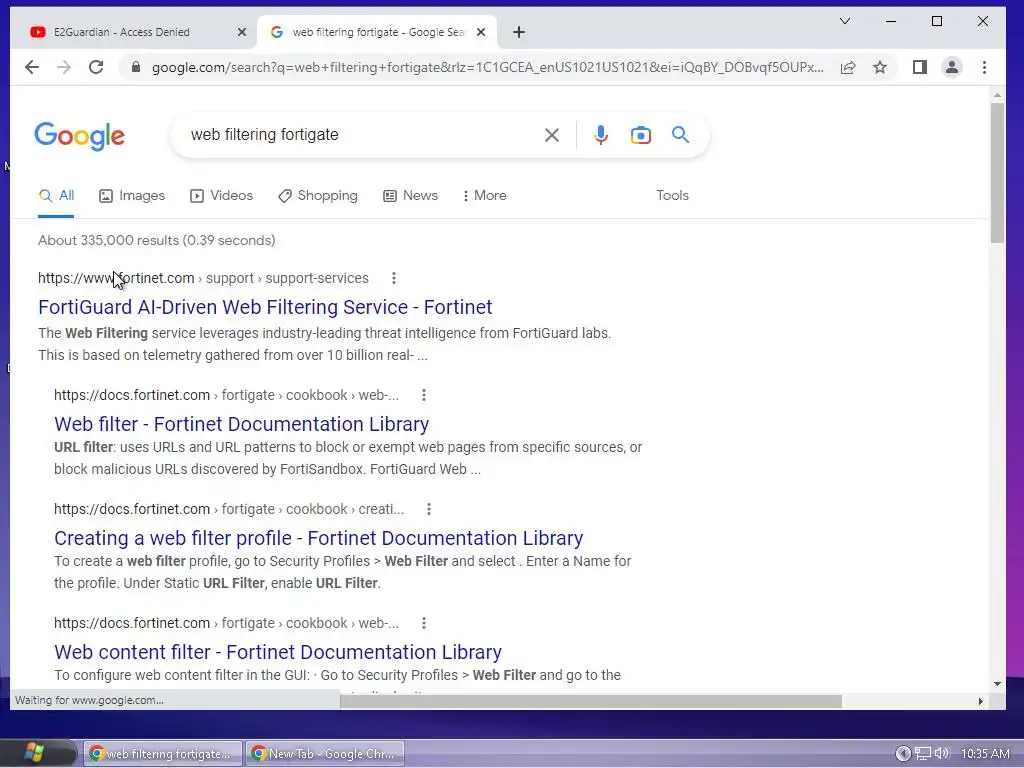The width and height of the screenshot is (1024, 768).
Task: Open options for the Web filter result
Action: click(x=424, y=395)
